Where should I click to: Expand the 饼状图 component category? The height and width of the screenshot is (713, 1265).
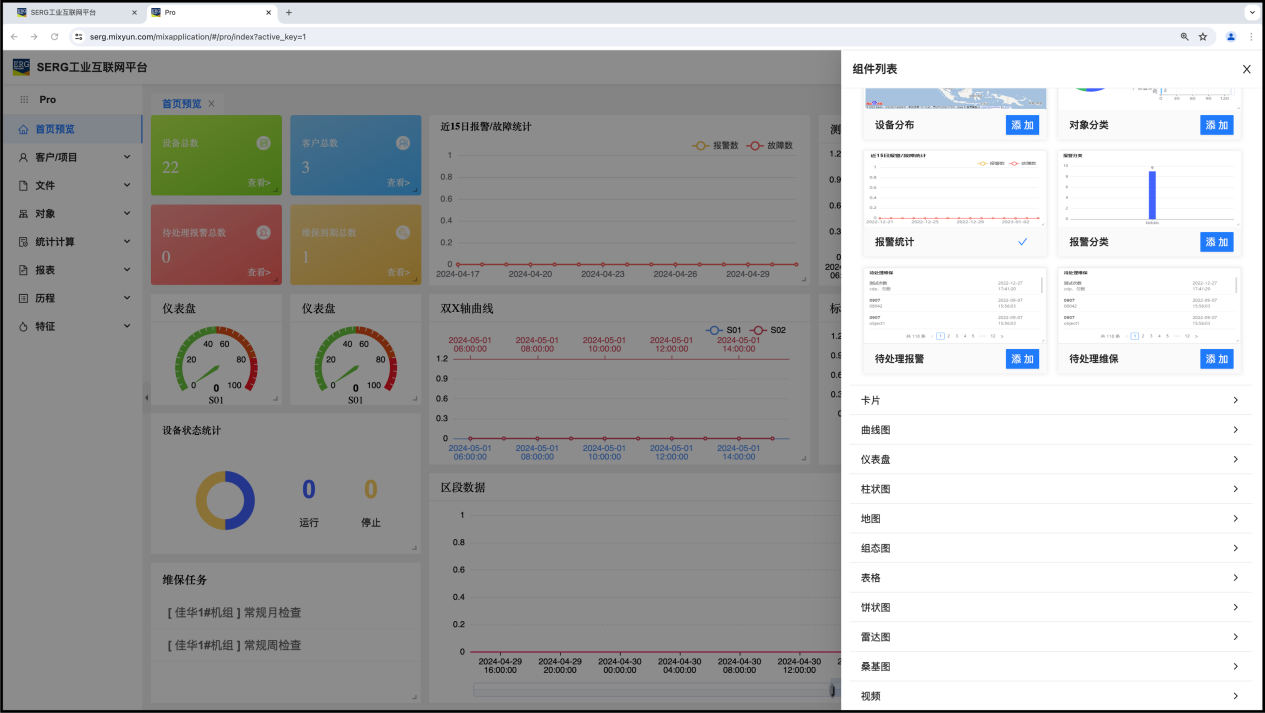coord(1050,607)
